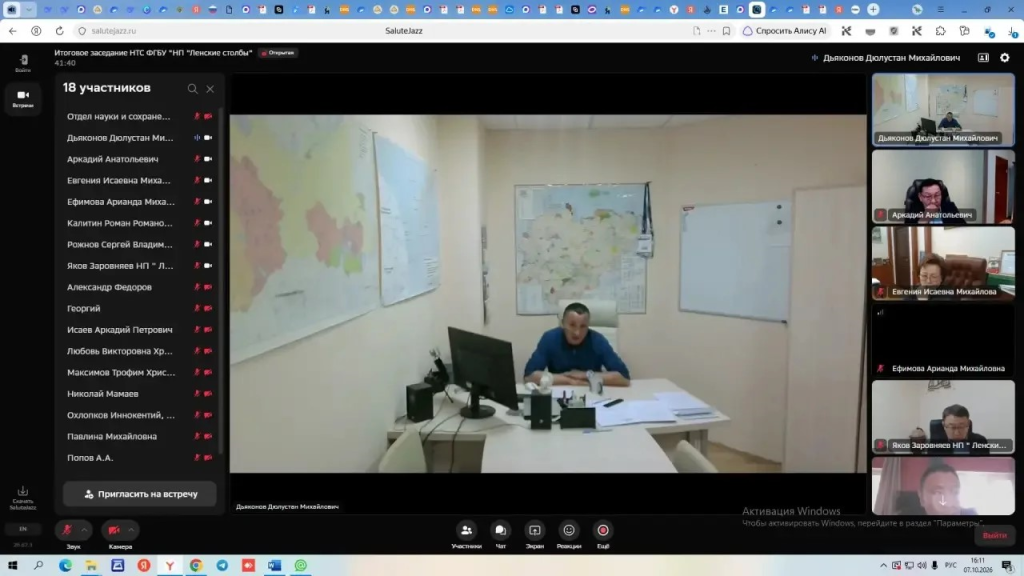Viewport: 1024px width, 576px height.
Task: Search participants with magnifier icon
Action: 192,89
